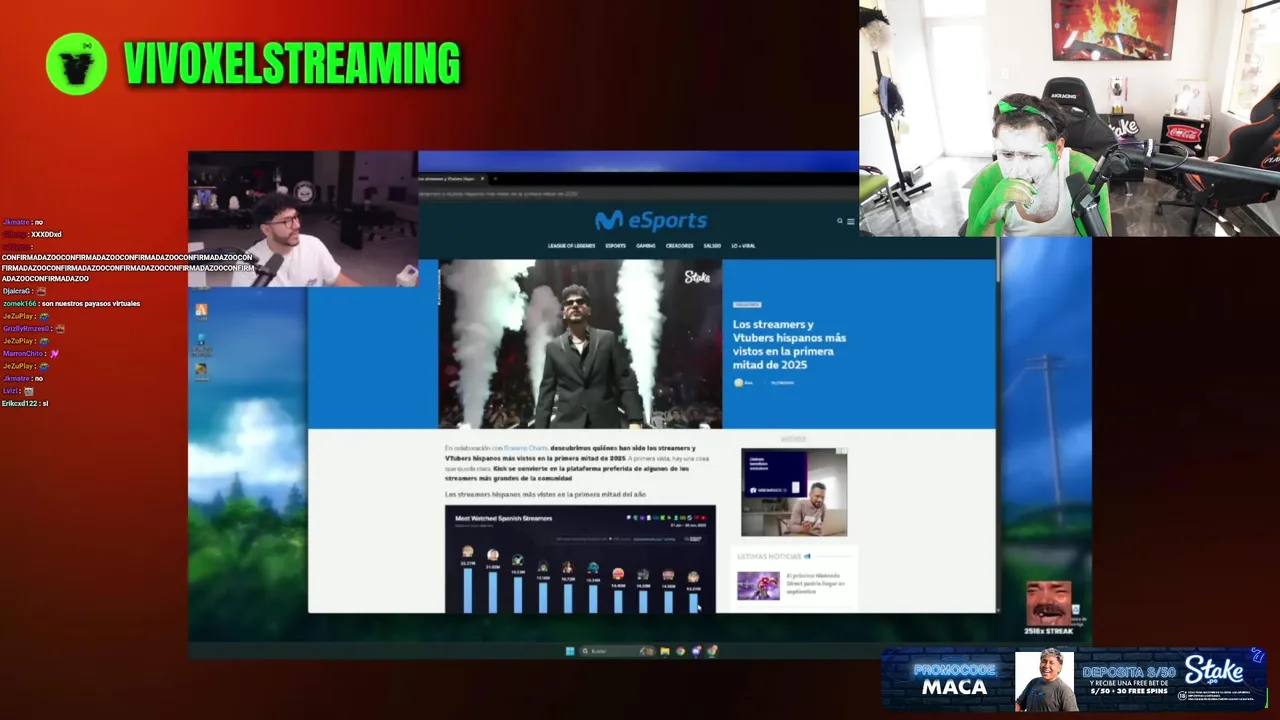Screen dimensions: 1280x720
Task: Click the ULTIMAS NOTICIAS heading
Action: click(769, 556)
